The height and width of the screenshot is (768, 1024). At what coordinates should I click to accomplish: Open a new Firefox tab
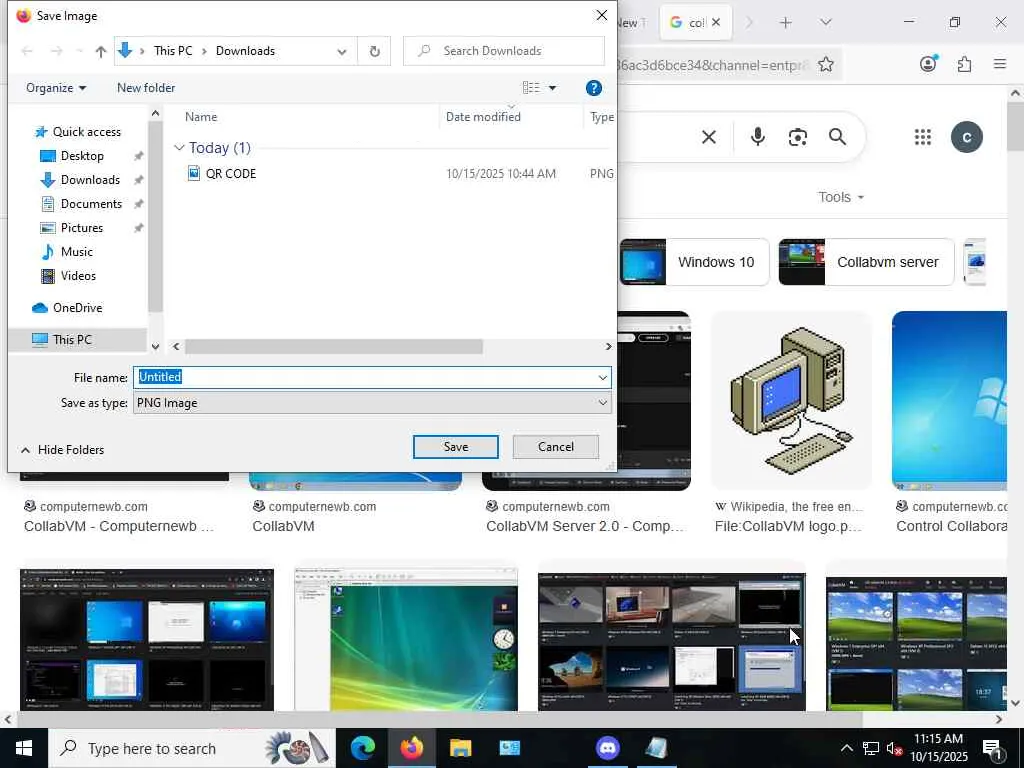point(786,23)
